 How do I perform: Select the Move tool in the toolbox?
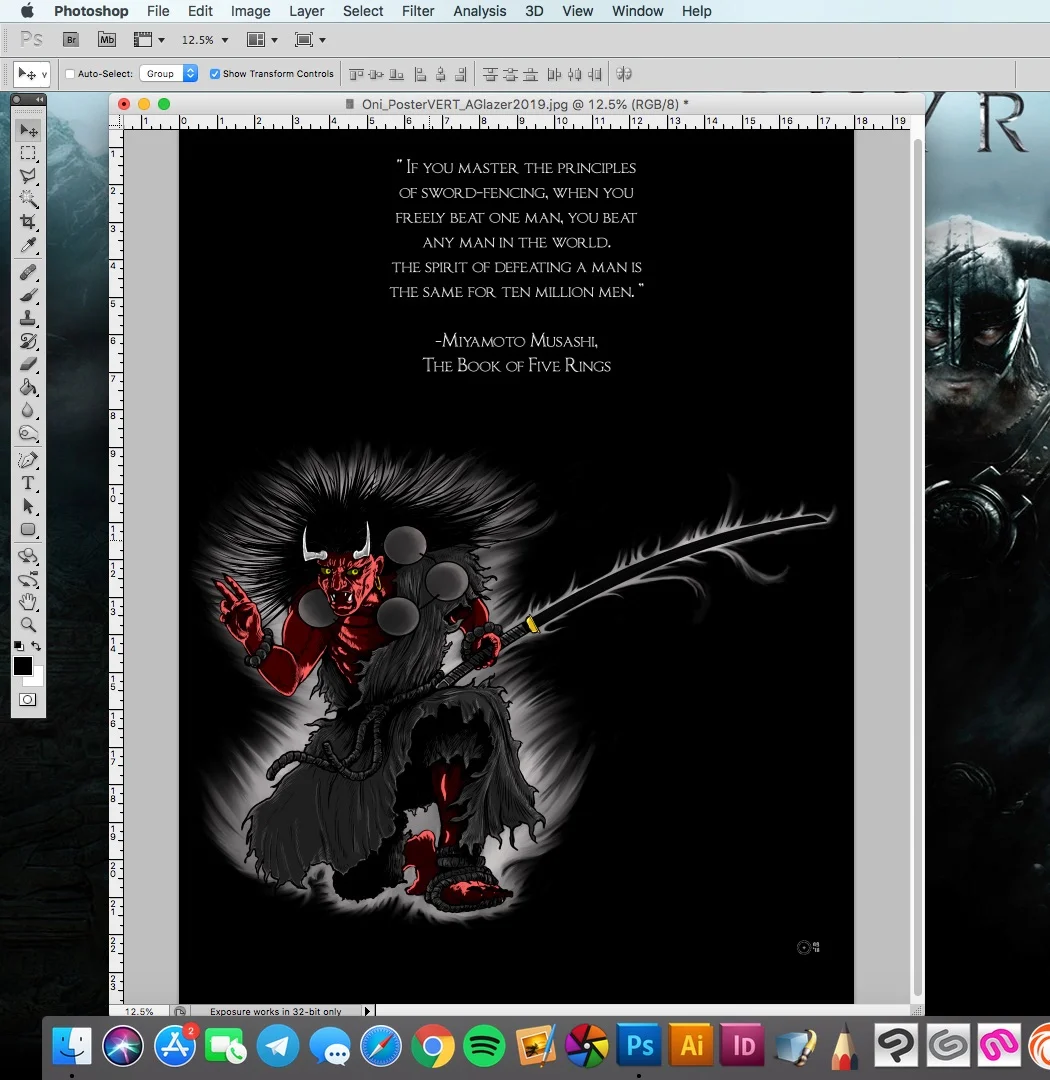pyautogui.click(x=28, y=130)
